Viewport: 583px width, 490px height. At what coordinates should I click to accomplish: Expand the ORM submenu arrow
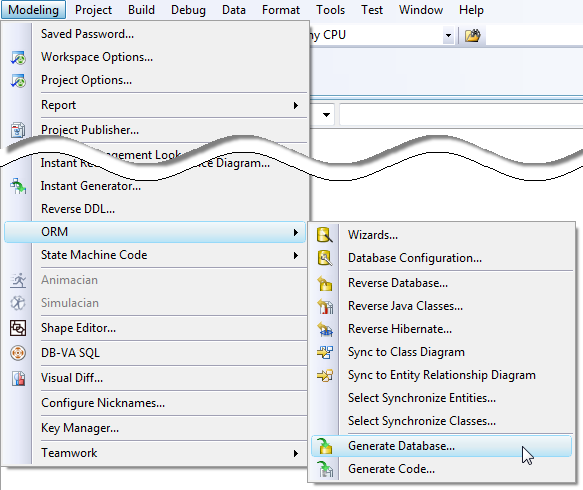[x=296, y=232]
